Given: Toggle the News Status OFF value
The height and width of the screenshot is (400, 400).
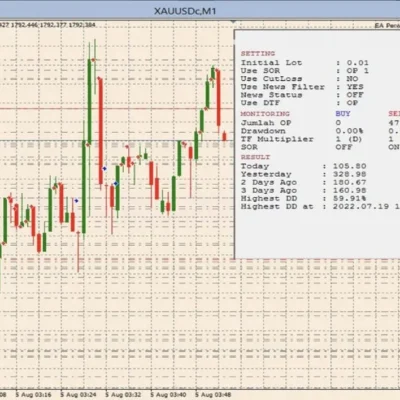Looking at the screenshot, I should point(355,95).
